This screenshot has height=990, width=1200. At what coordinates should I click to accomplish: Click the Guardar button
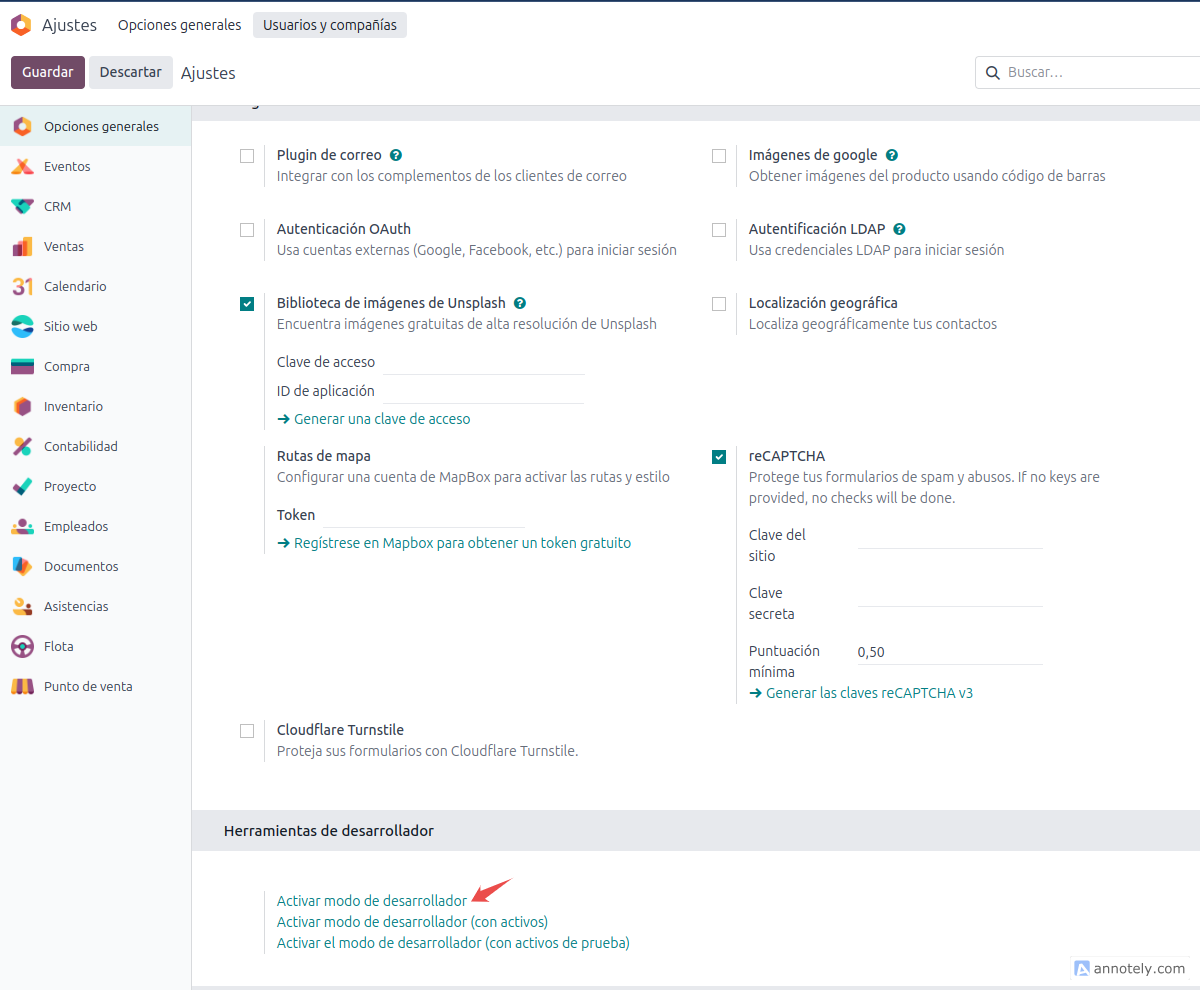tap(47, 72)
